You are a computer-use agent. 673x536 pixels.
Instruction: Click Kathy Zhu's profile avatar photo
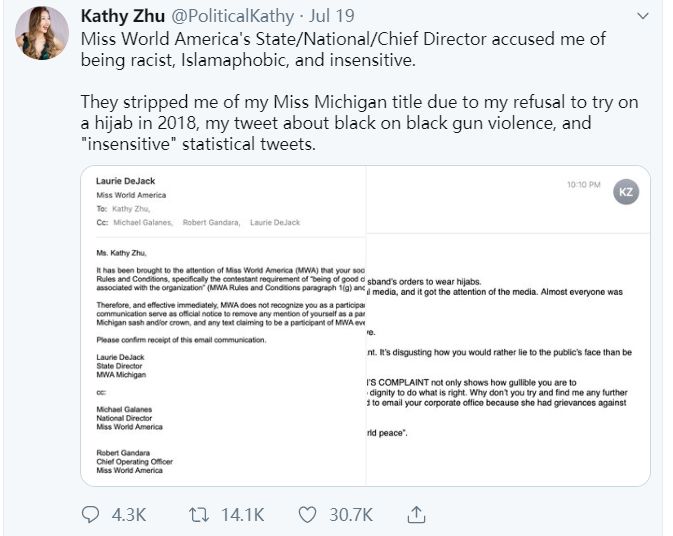pyautogui.click(x=42, y=33)
